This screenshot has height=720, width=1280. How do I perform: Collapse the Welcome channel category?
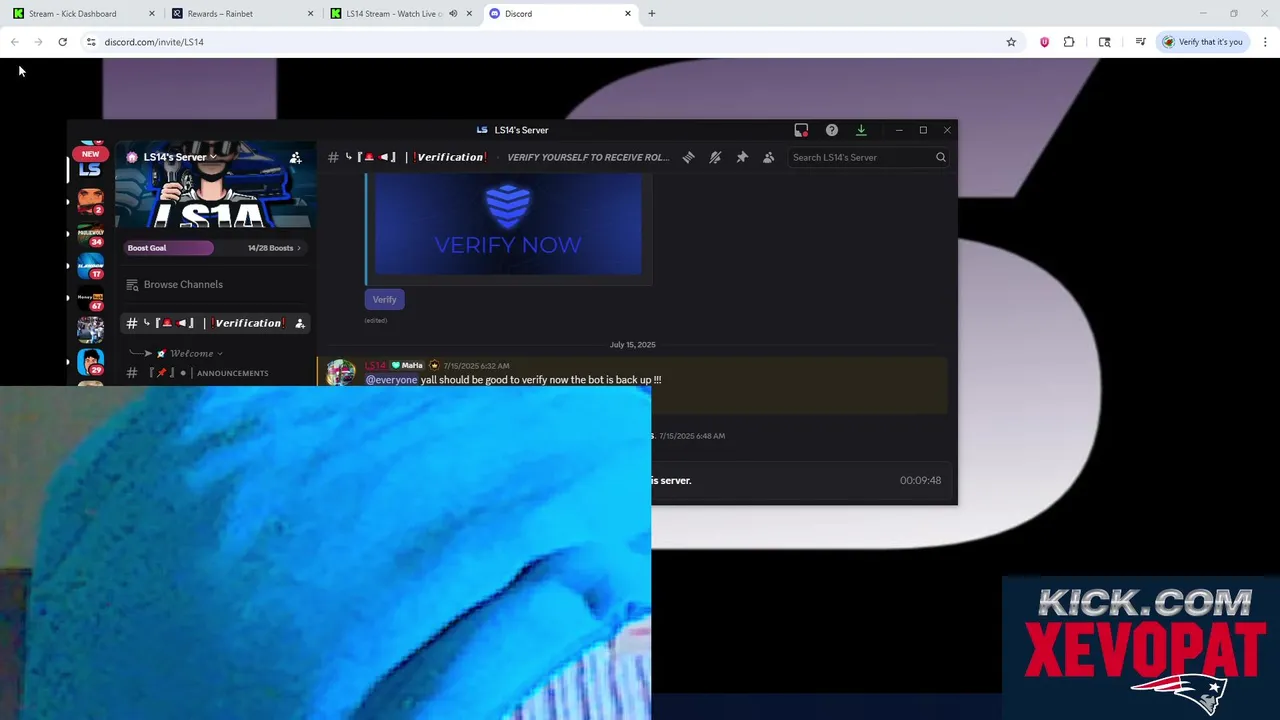coord(190,353)
